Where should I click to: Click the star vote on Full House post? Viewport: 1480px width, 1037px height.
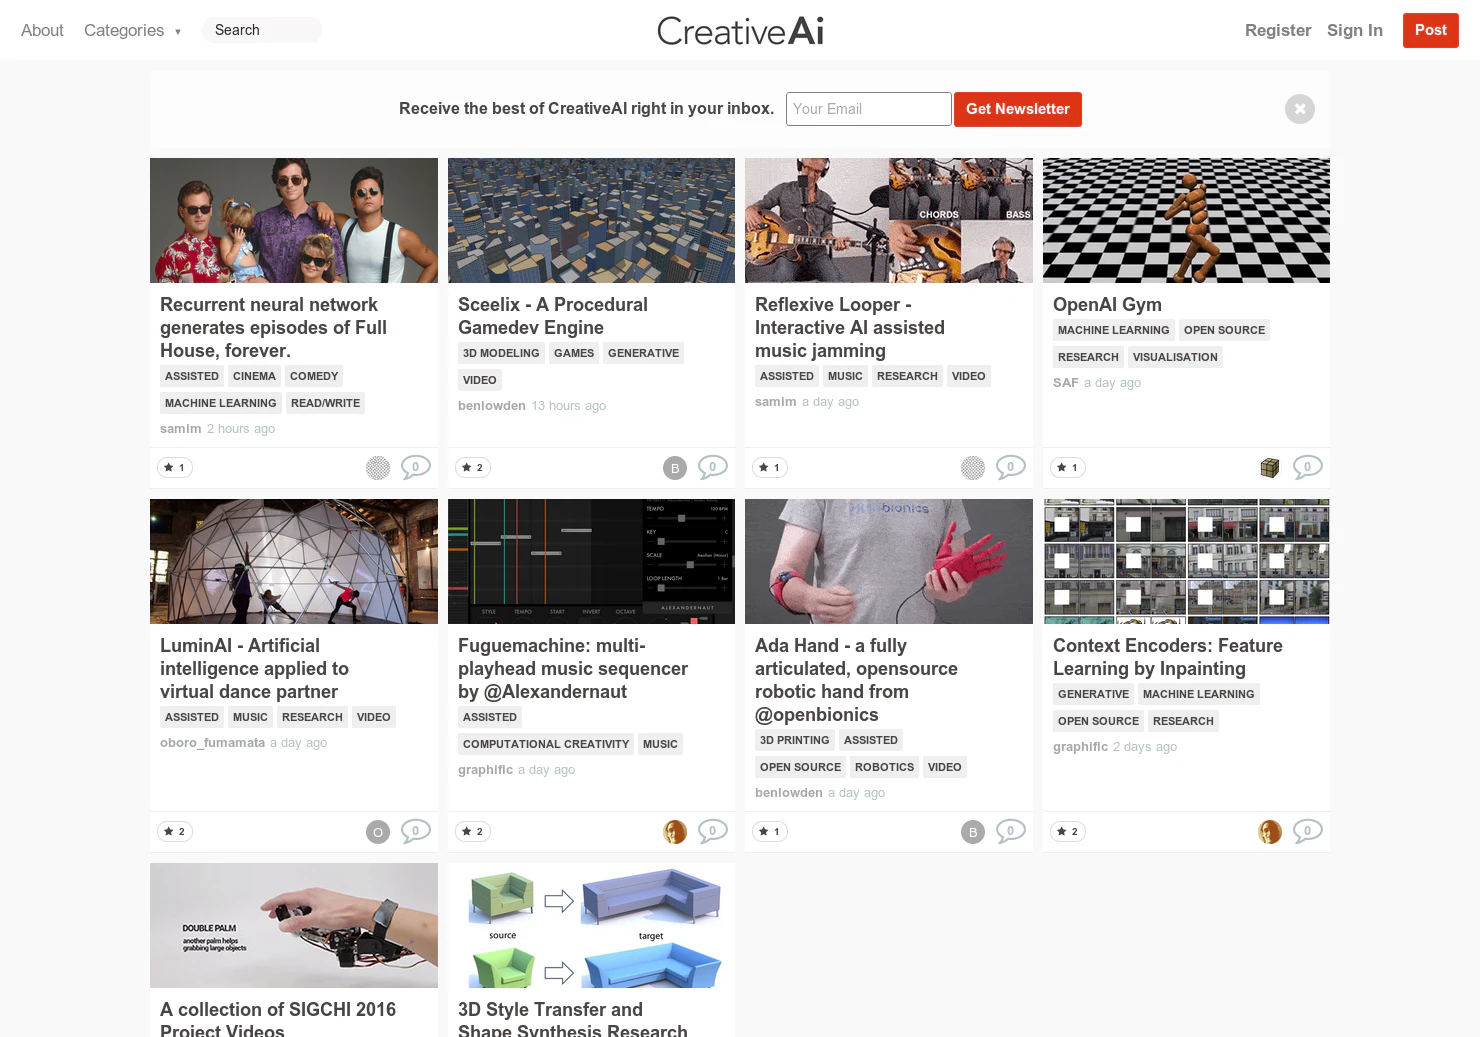click(x=175, y=467)
